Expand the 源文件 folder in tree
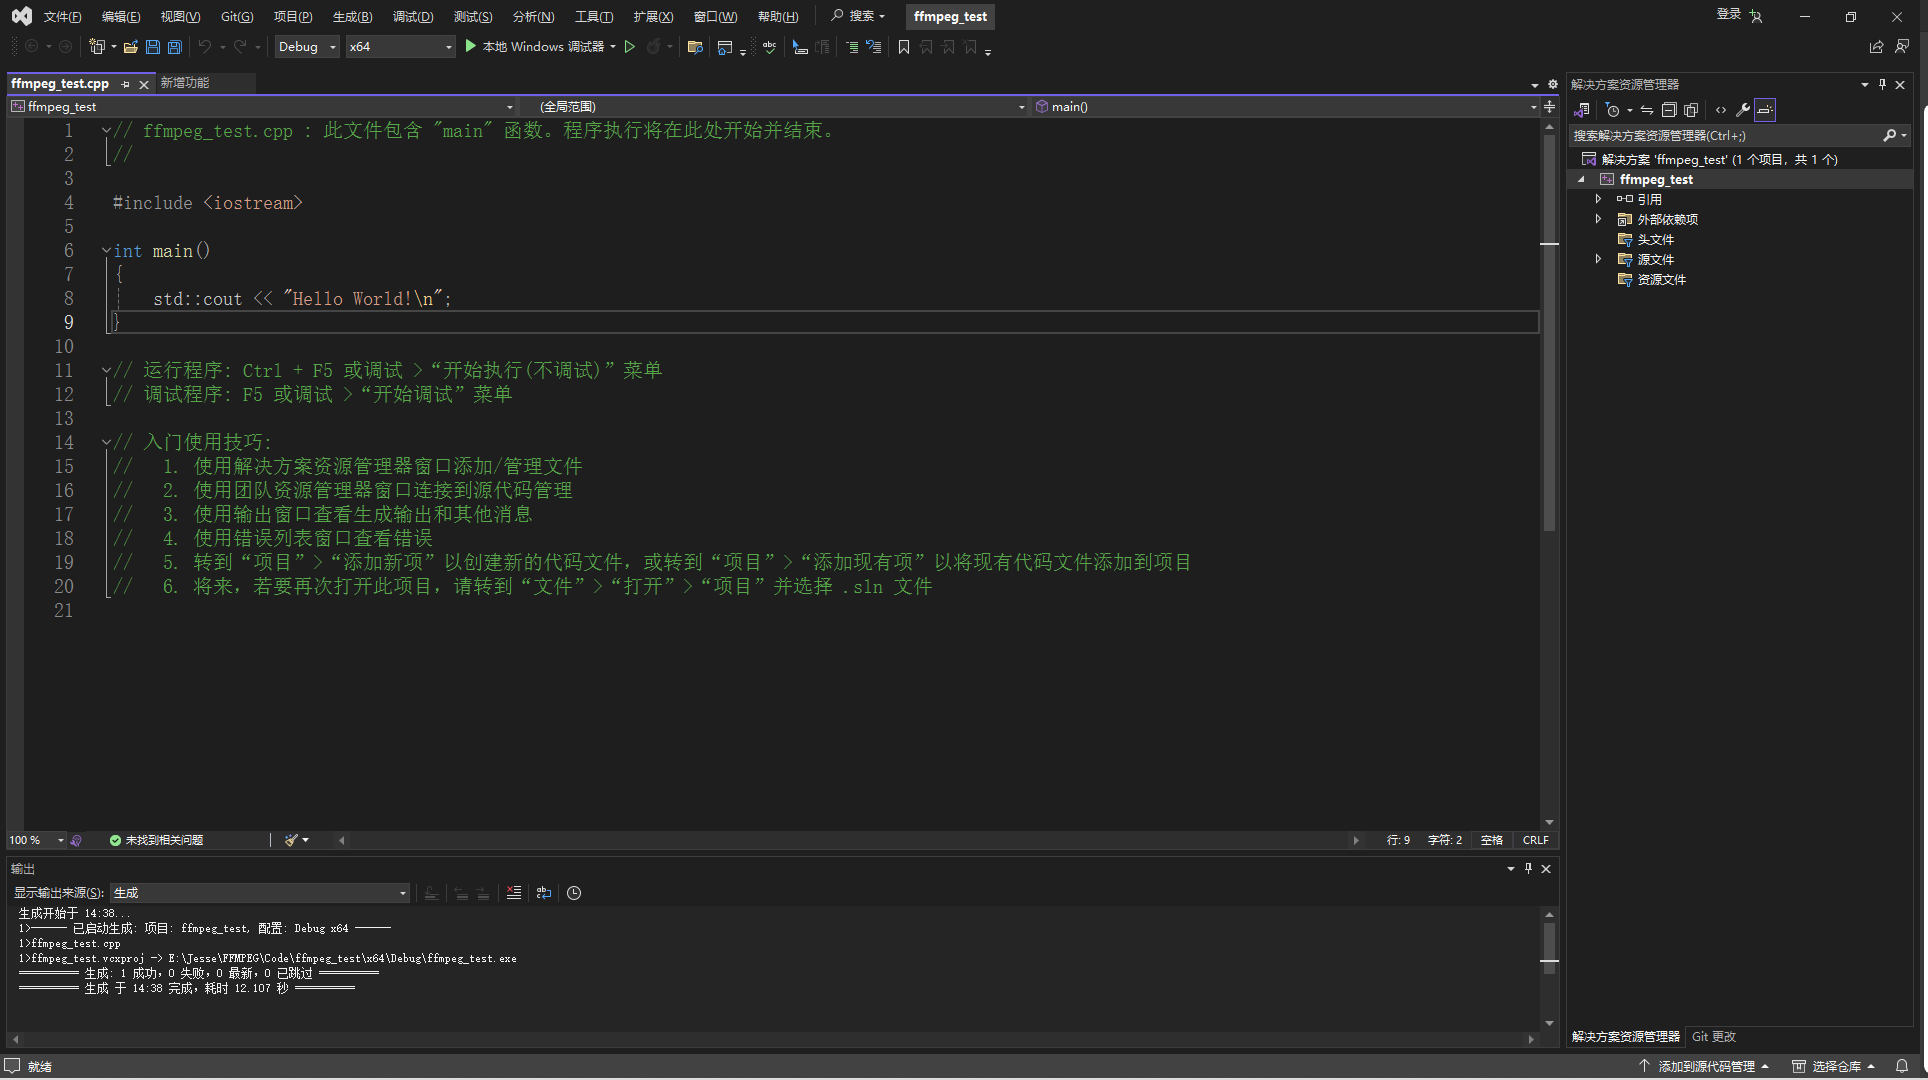This screenshot has height=1080, width=1928. [1598, 259]
